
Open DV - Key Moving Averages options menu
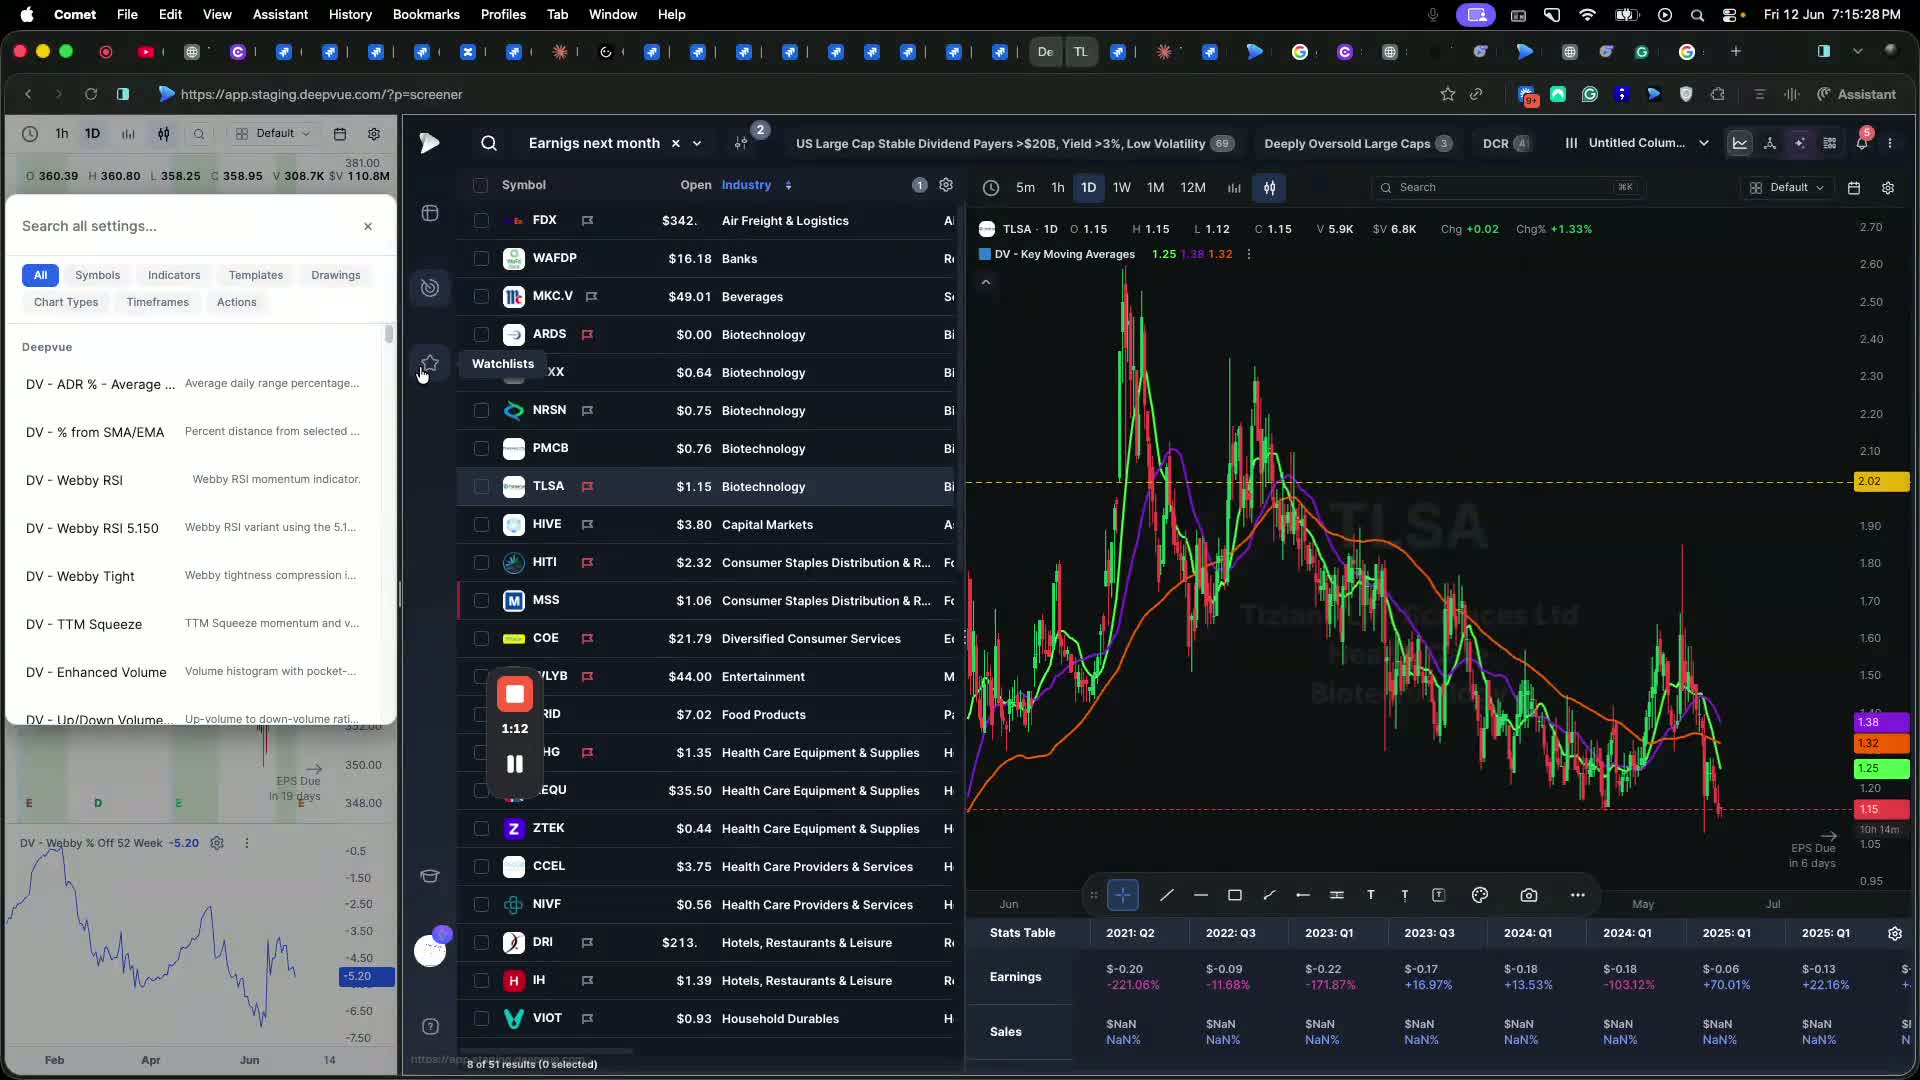[1248, 254]
